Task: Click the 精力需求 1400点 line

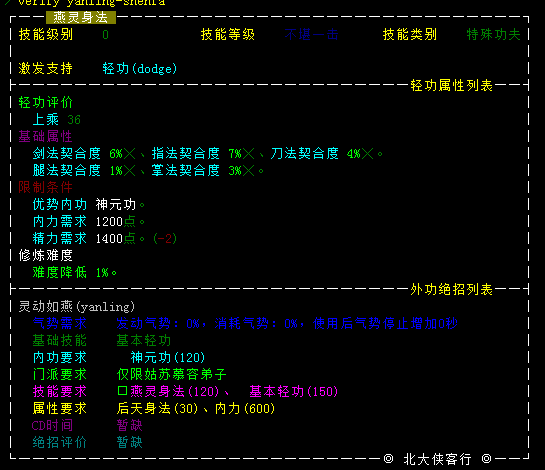Action: [x=88, y=238]
